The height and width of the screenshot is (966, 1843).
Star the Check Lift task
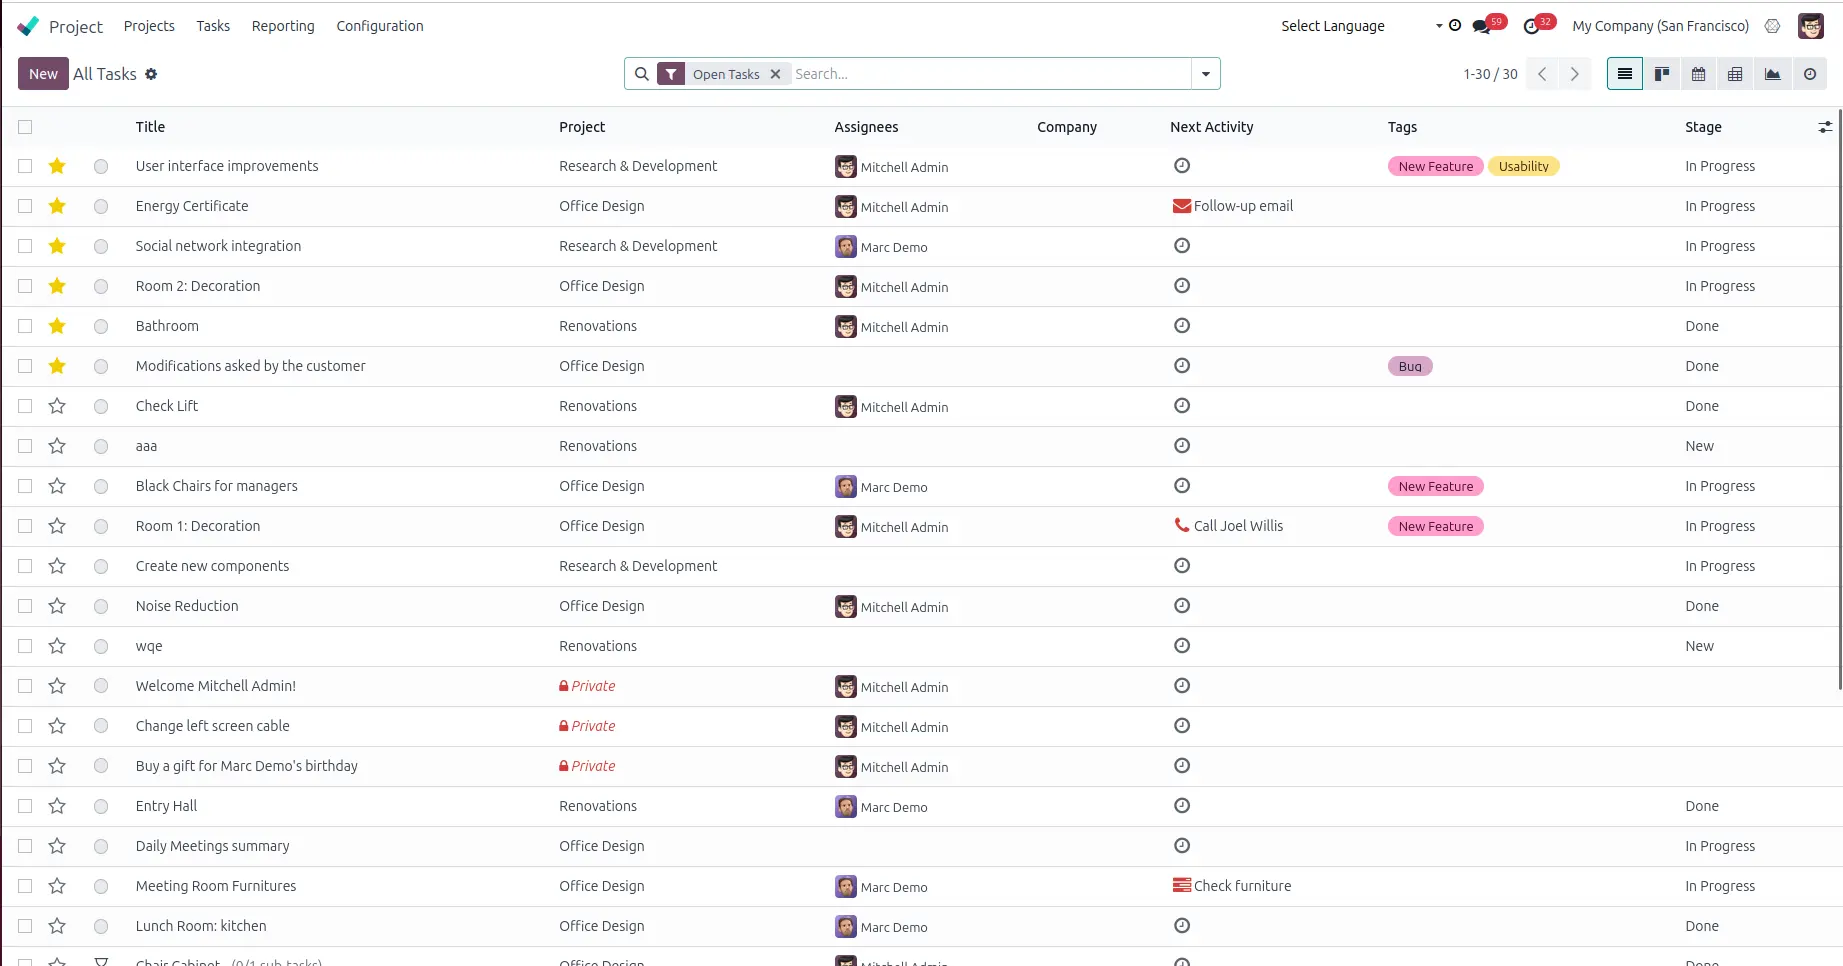(57, 406)
